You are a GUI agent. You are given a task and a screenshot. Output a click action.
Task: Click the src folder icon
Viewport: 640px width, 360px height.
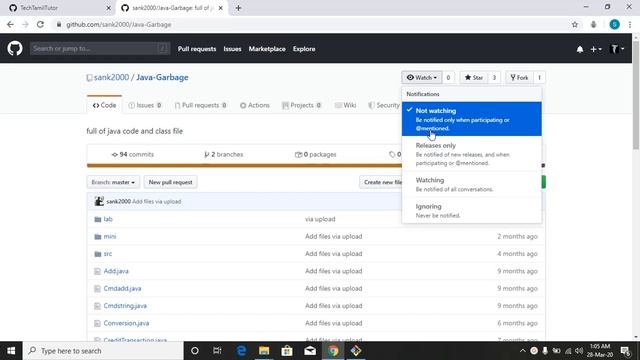pyautogui.click(x=98, y=254)
